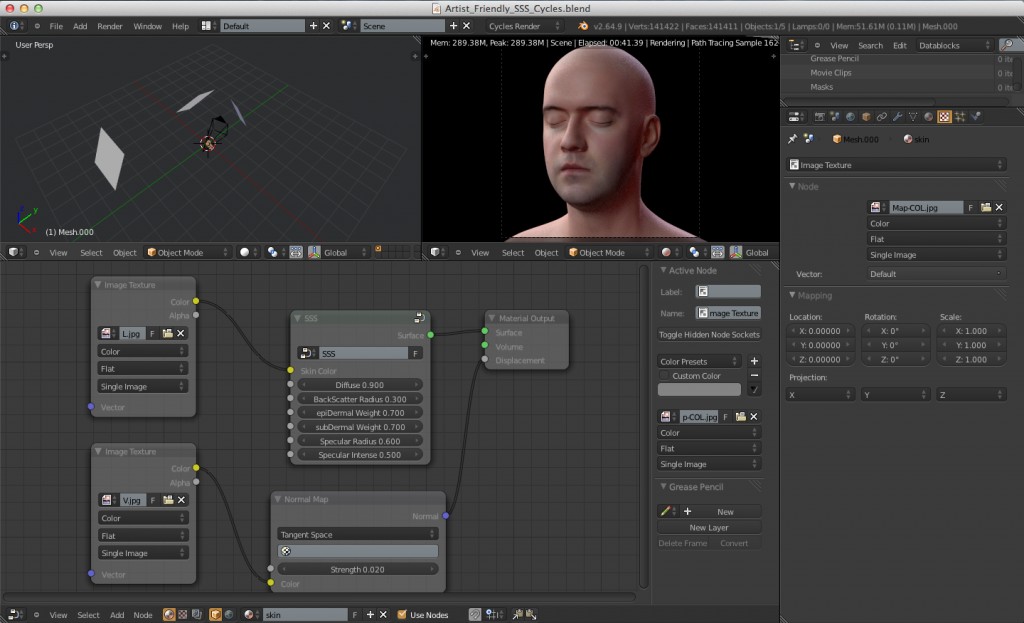Open the Vector dropdown showing Default
This screenshot has width=1024, height=623.
935,274
